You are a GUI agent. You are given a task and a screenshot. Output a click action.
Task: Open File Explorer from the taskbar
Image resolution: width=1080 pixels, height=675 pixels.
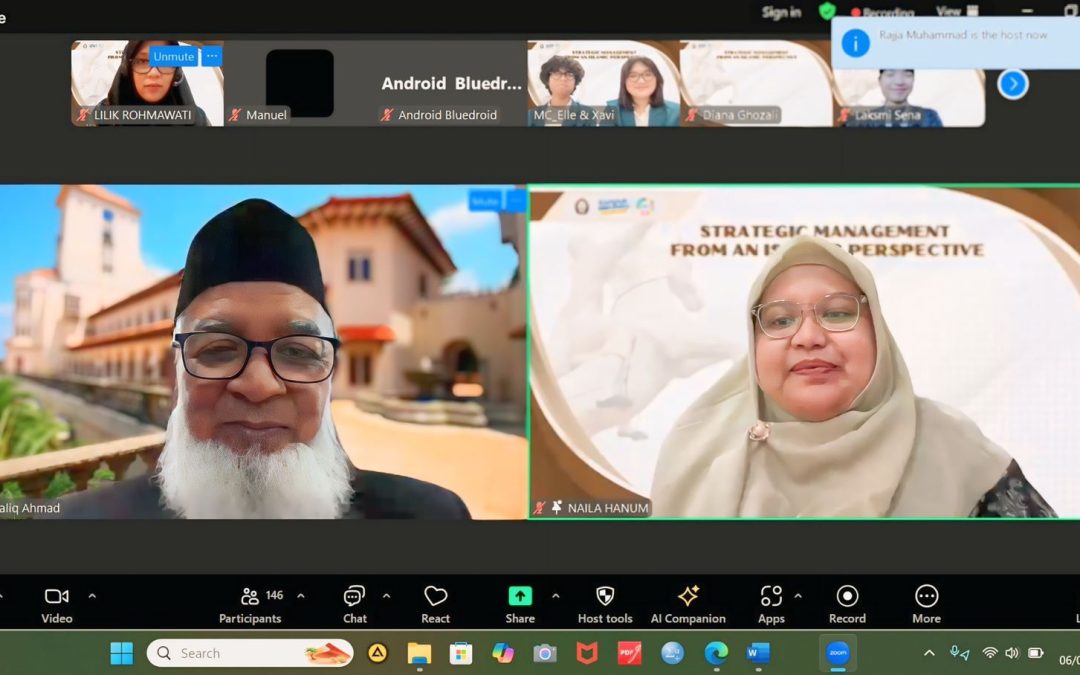419,653
